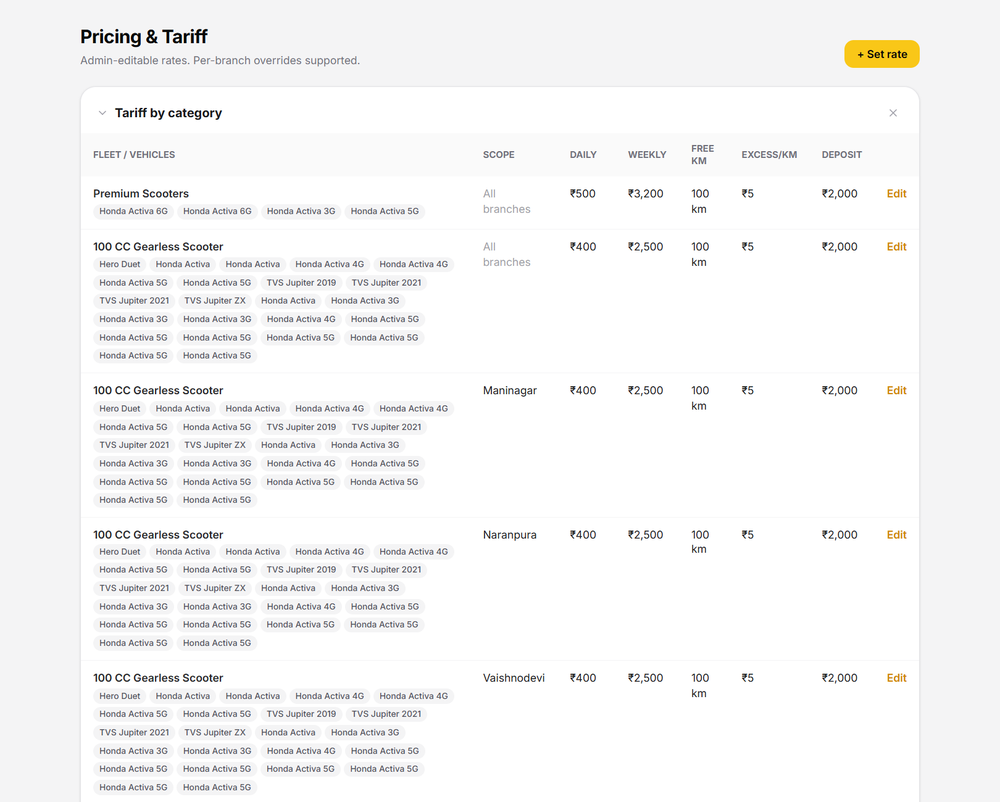
Task: Close the Tariff by category panel
Action: [x=893, y=113]
